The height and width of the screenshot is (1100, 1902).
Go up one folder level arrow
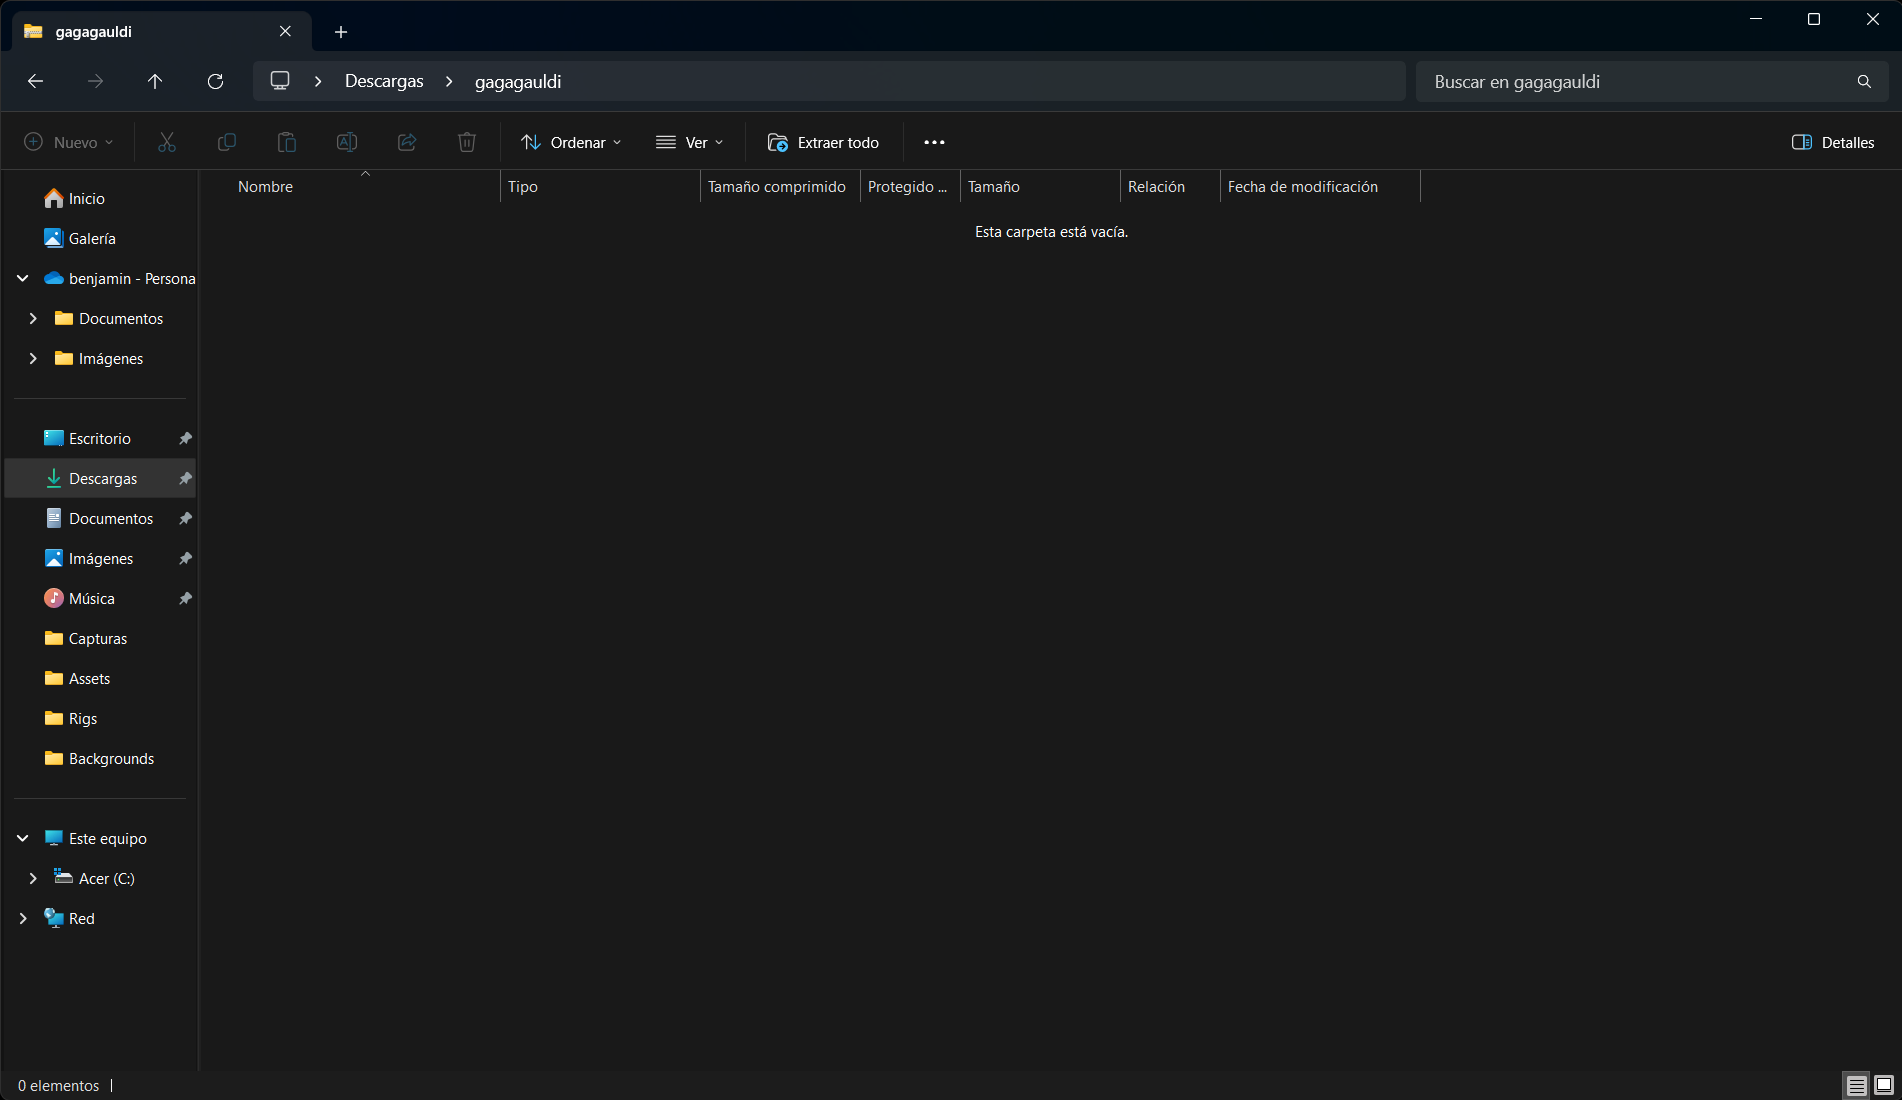click(x=155, y=81)
